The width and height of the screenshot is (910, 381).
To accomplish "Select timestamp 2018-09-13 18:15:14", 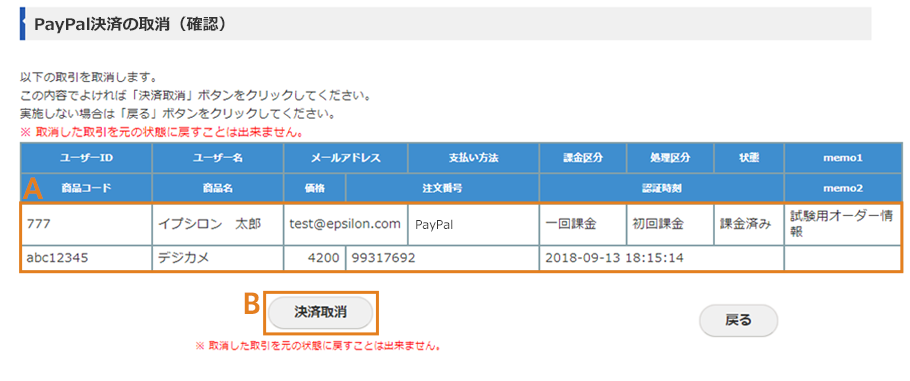I will [x=662, y=258].
